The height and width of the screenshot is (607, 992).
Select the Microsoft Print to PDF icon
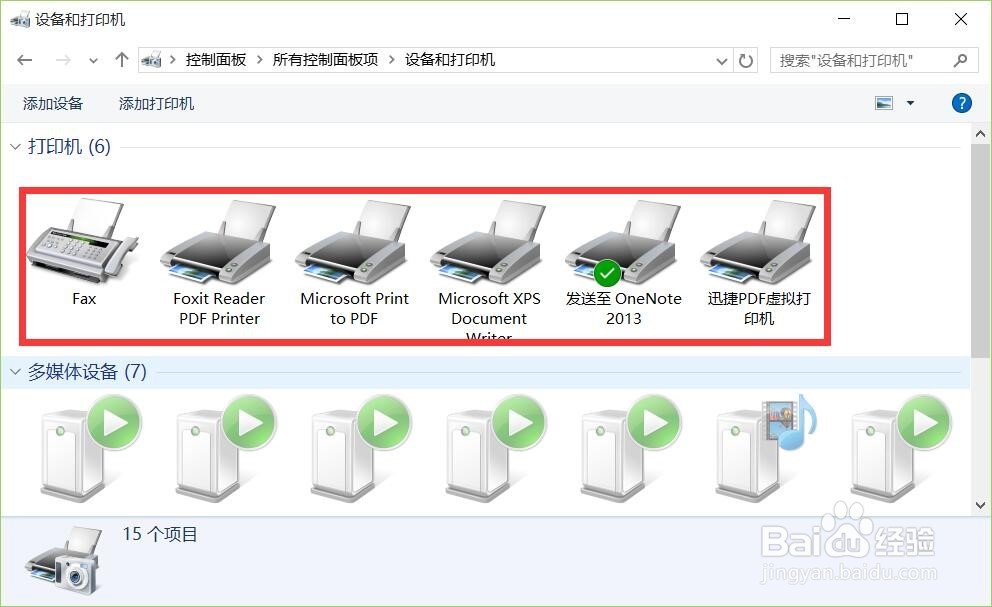click(354, 241)
